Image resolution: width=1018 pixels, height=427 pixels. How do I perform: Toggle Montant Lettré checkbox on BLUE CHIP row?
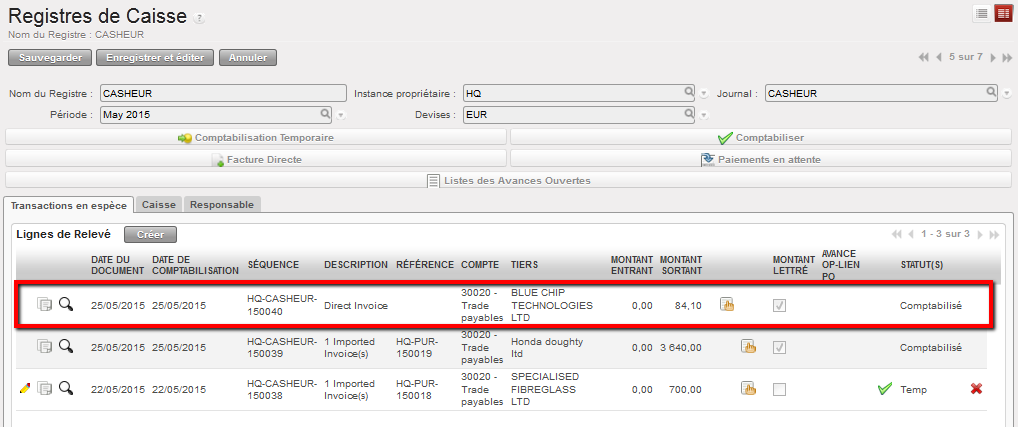click(779, 305)
